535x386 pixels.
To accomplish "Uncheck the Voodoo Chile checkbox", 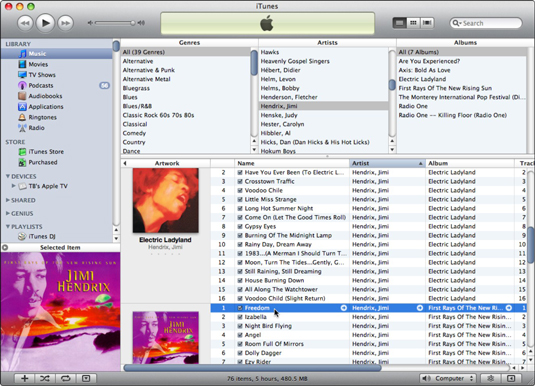I will point(240,190).
